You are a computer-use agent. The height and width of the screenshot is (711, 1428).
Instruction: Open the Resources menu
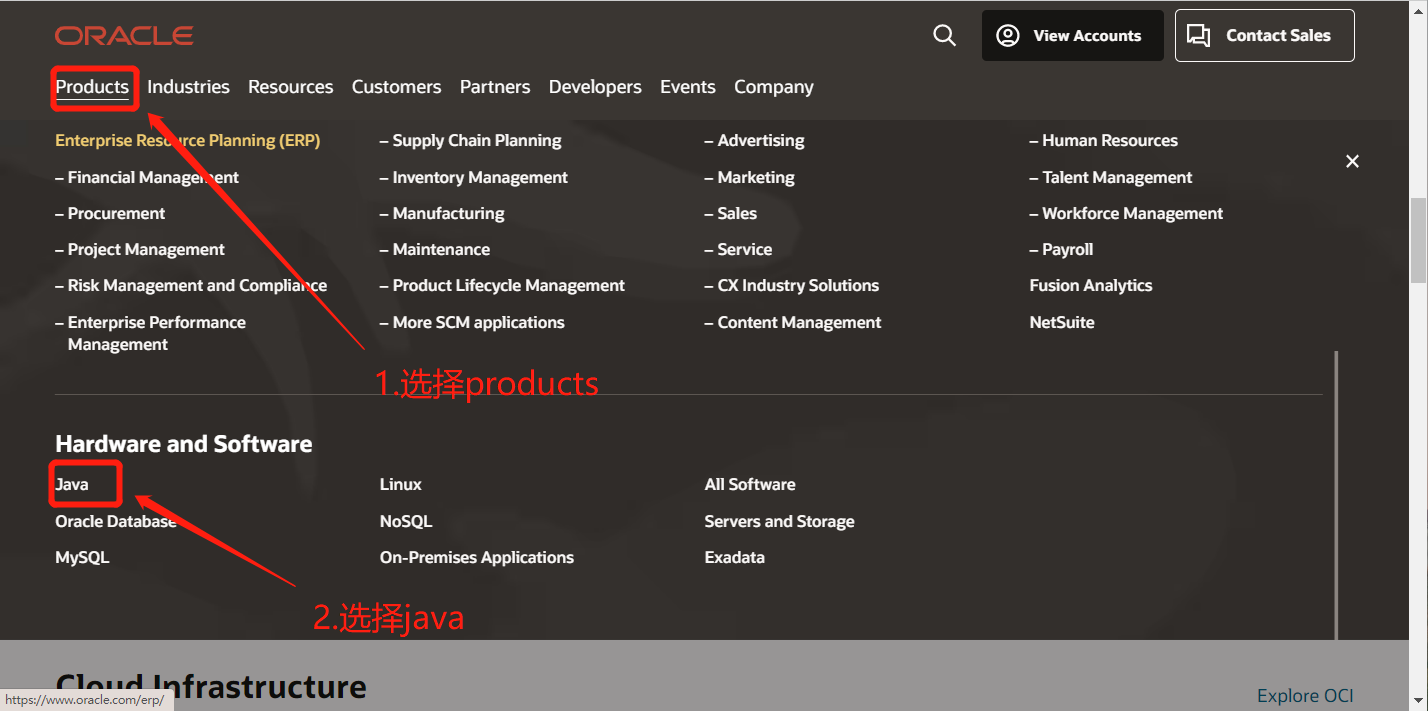[x=290, y=87]
